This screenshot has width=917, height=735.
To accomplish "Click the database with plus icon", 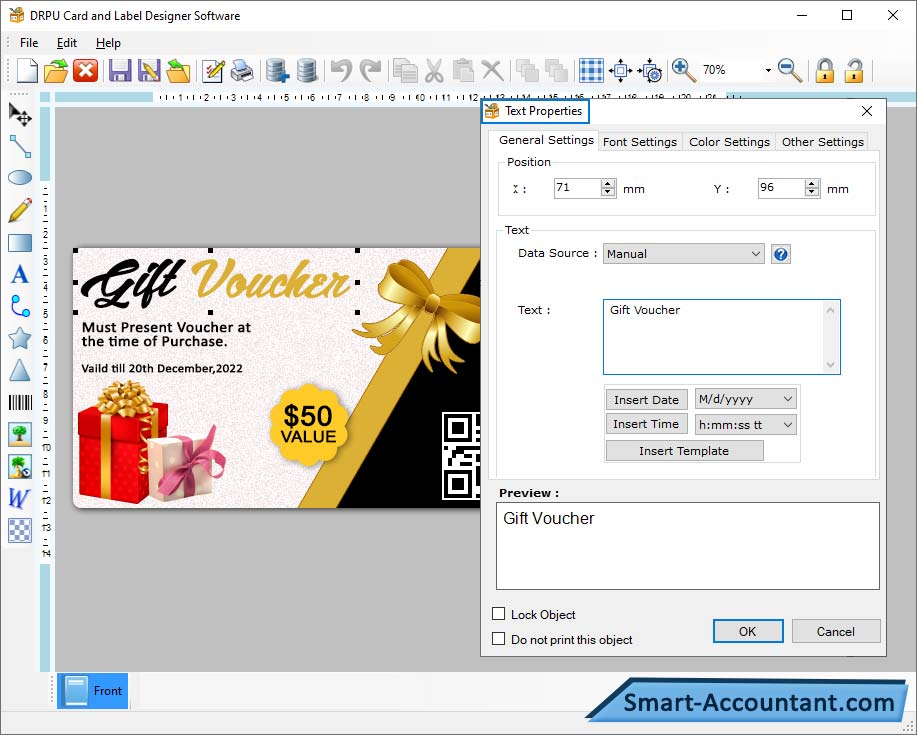I will [277, 71].
